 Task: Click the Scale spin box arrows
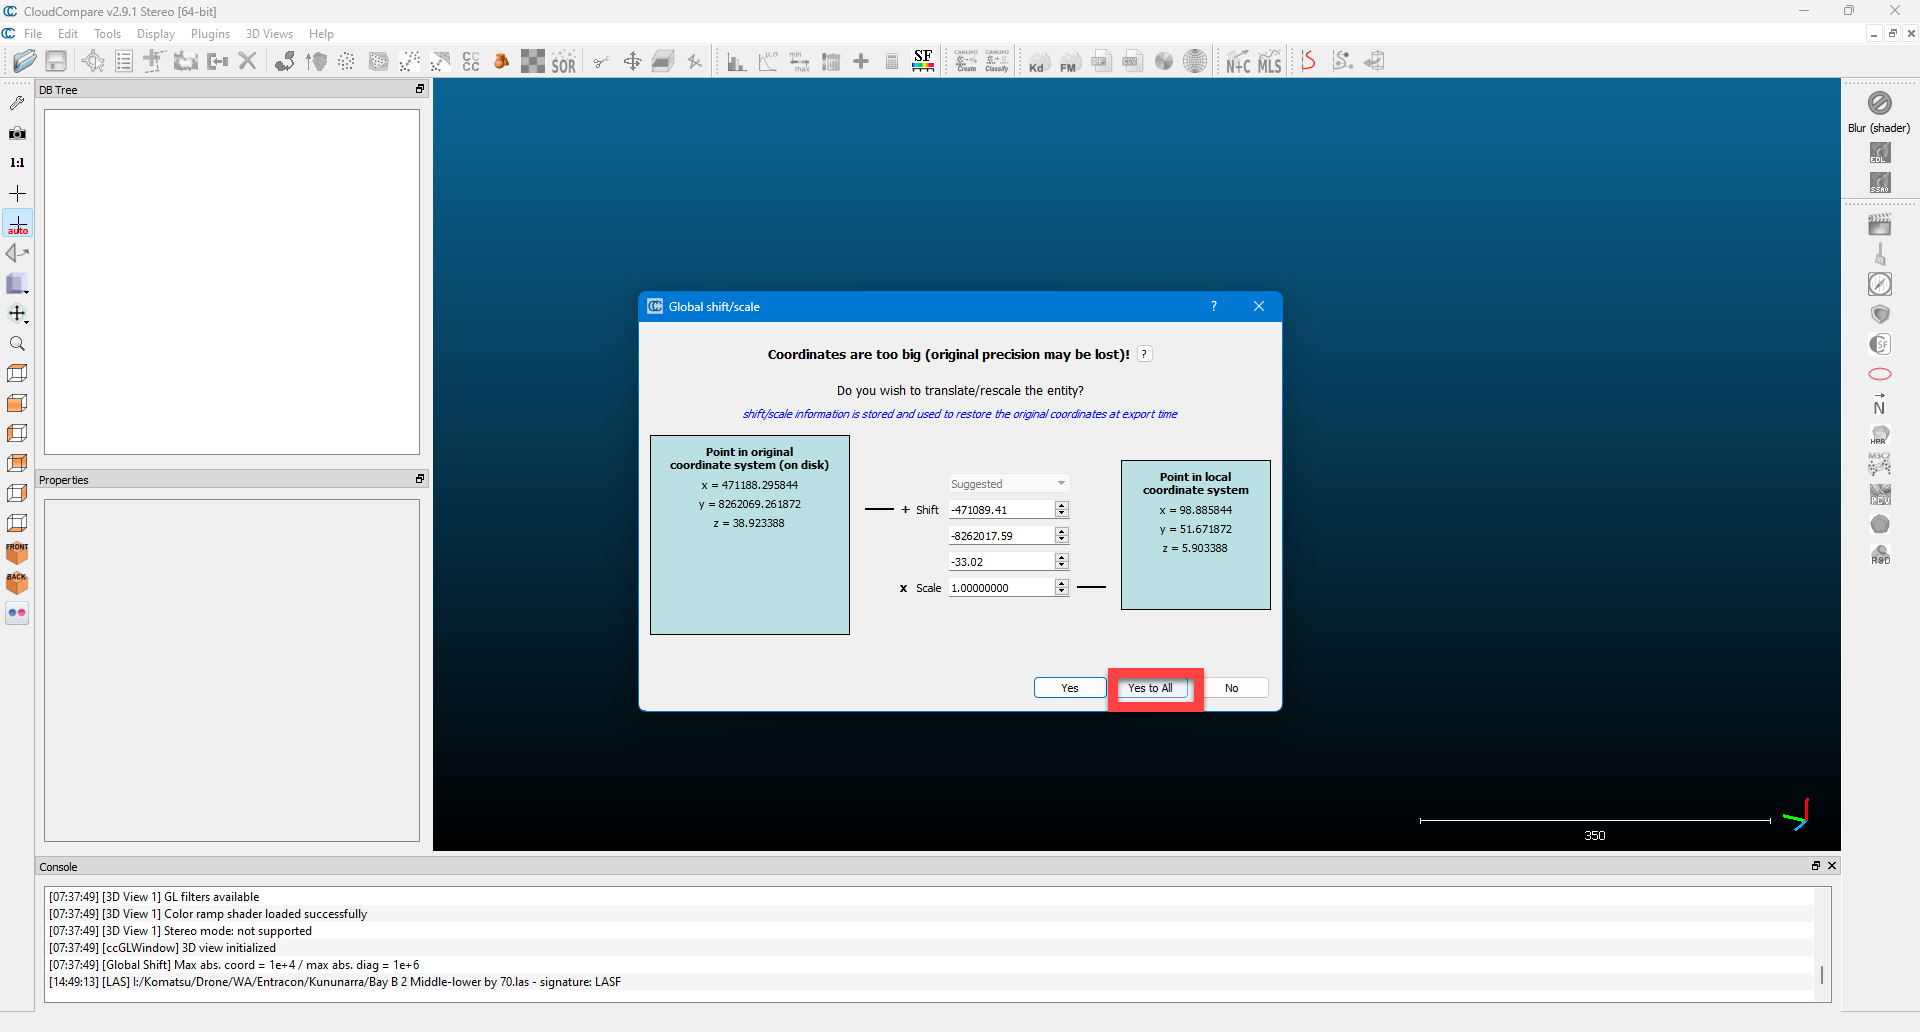tap(1062, 588)
